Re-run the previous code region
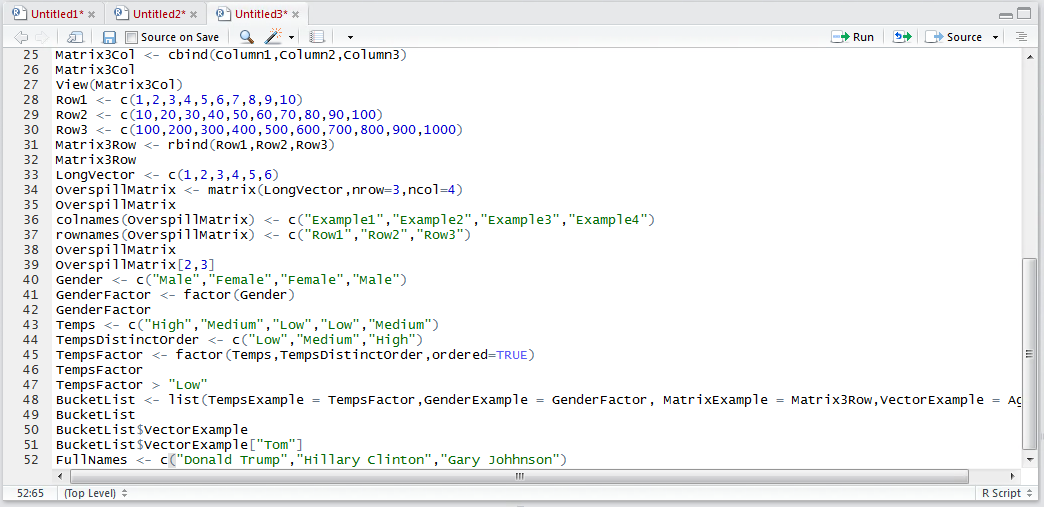 (x=902, y=37)
